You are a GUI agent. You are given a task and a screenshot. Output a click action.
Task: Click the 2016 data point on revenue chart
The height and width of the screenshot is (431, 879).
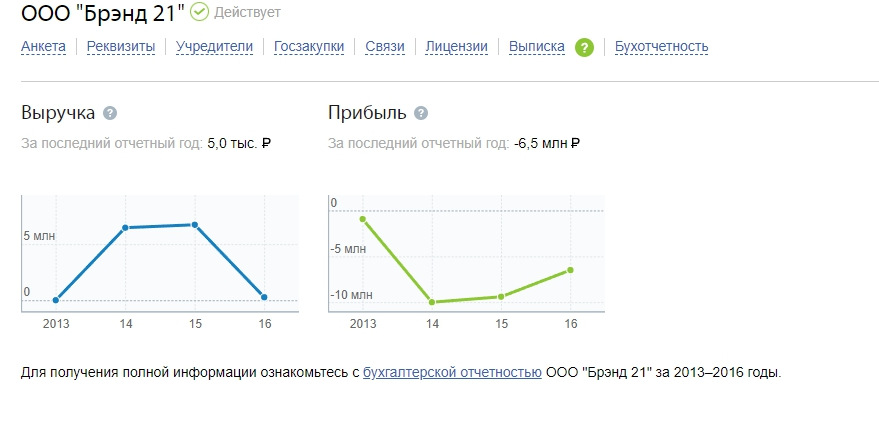tap(264, 297)
